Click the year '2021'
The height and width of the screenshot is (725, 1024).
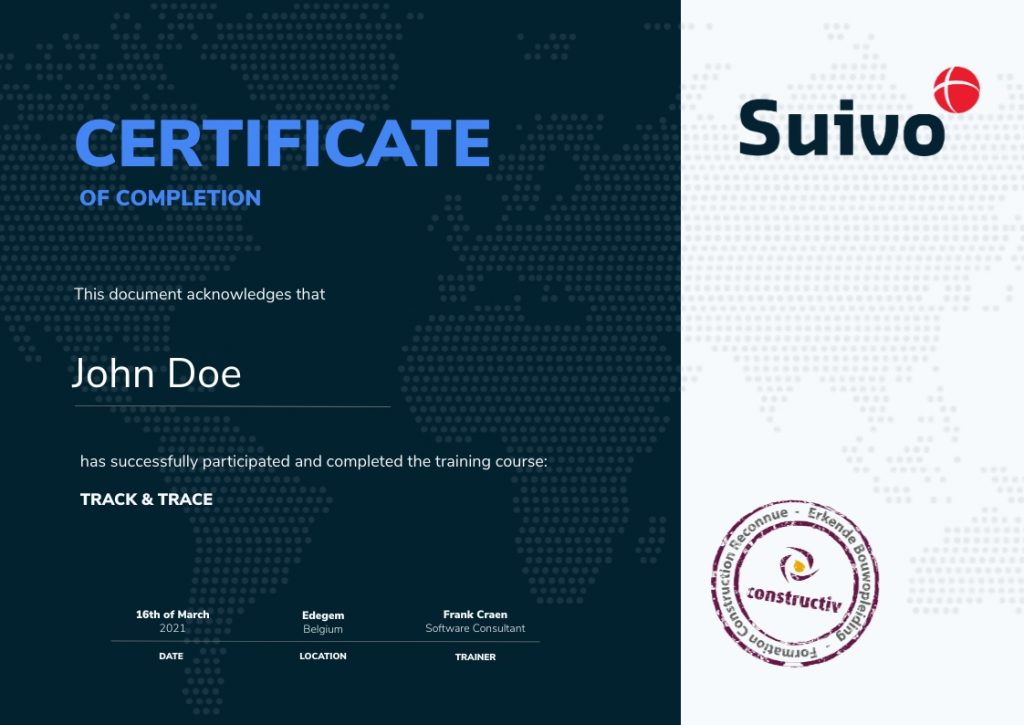172,628
